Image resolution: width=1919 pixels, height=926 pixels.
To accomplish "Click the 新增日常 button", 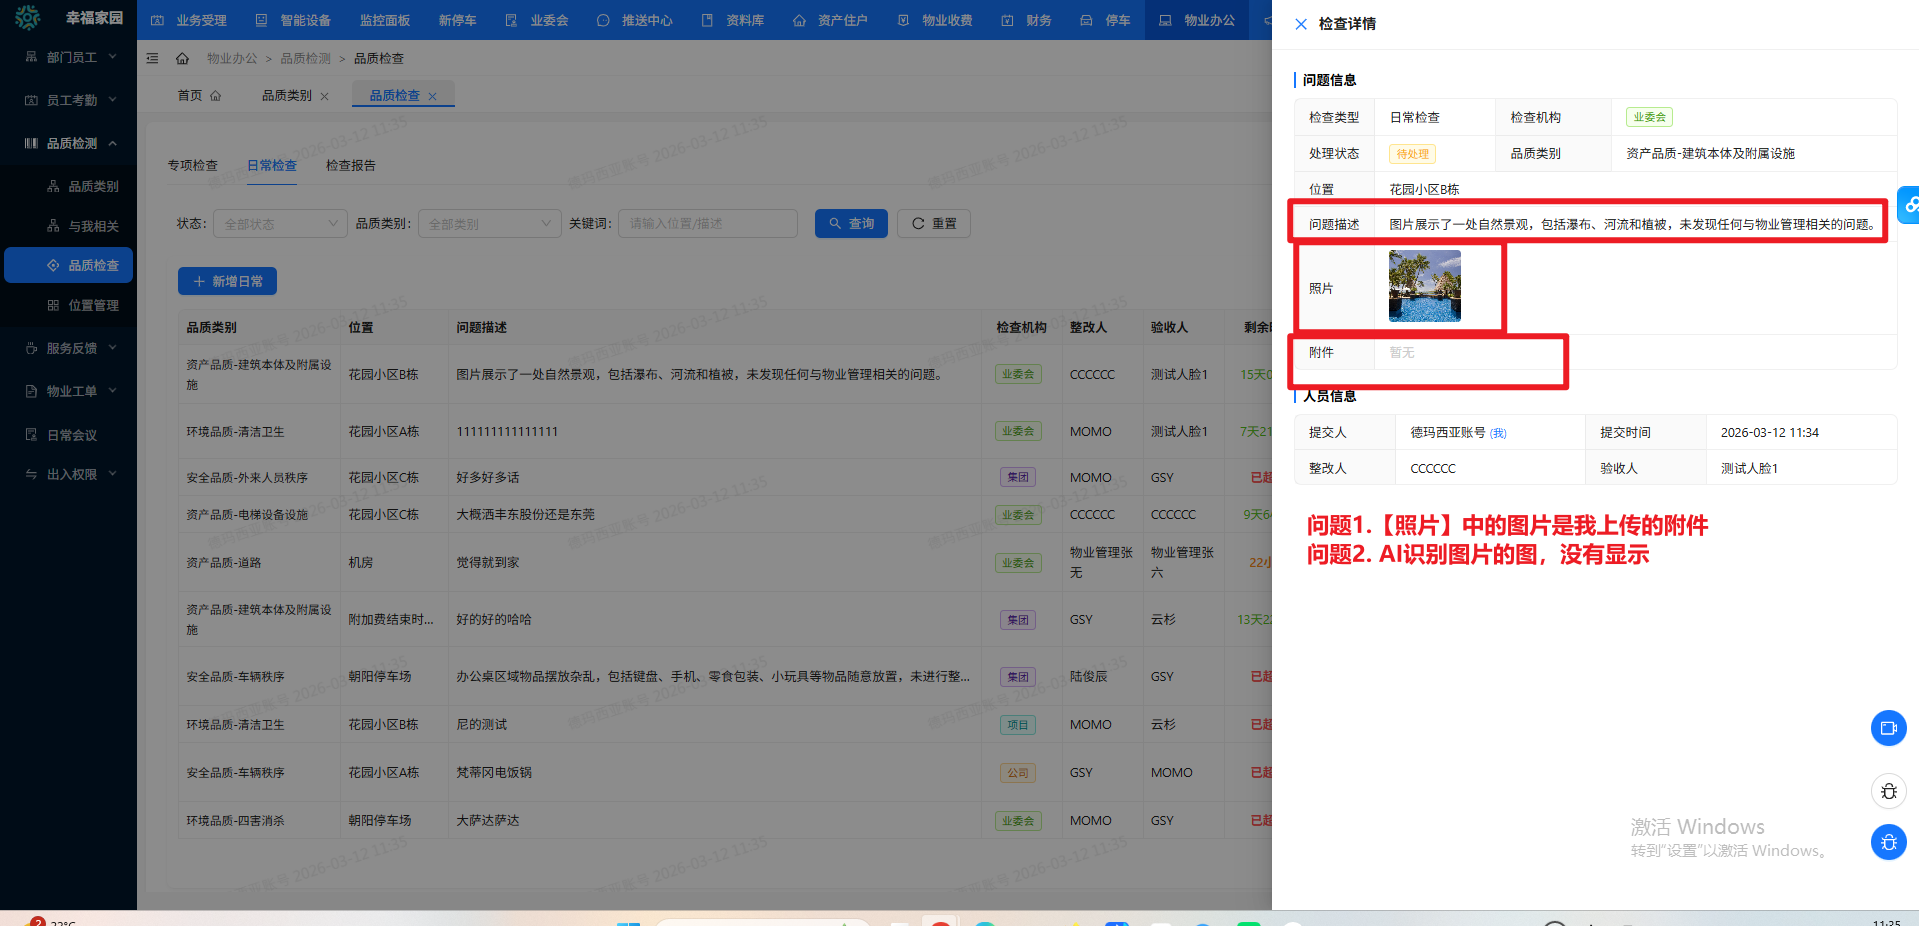I will click(227, 281).
